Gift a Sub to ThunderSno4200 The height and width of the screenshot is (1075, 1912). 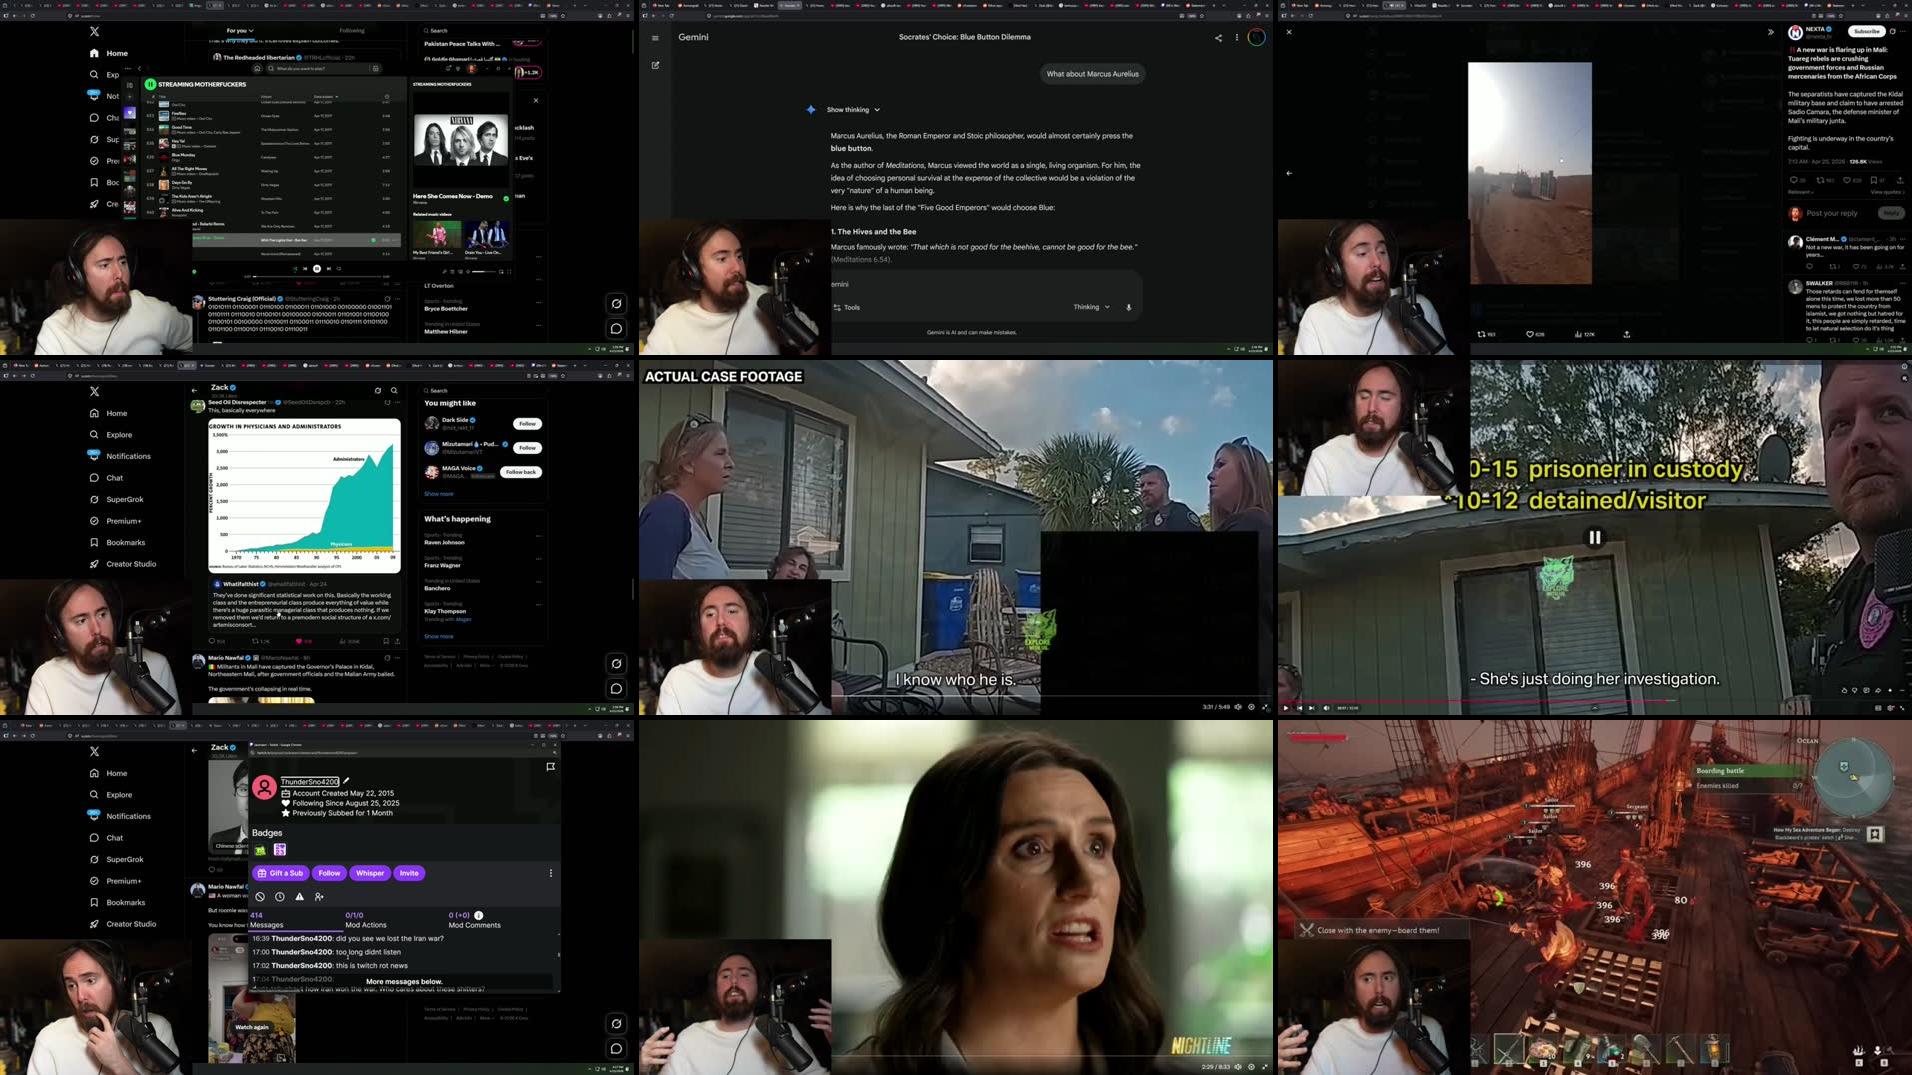(x=280, y=873)
